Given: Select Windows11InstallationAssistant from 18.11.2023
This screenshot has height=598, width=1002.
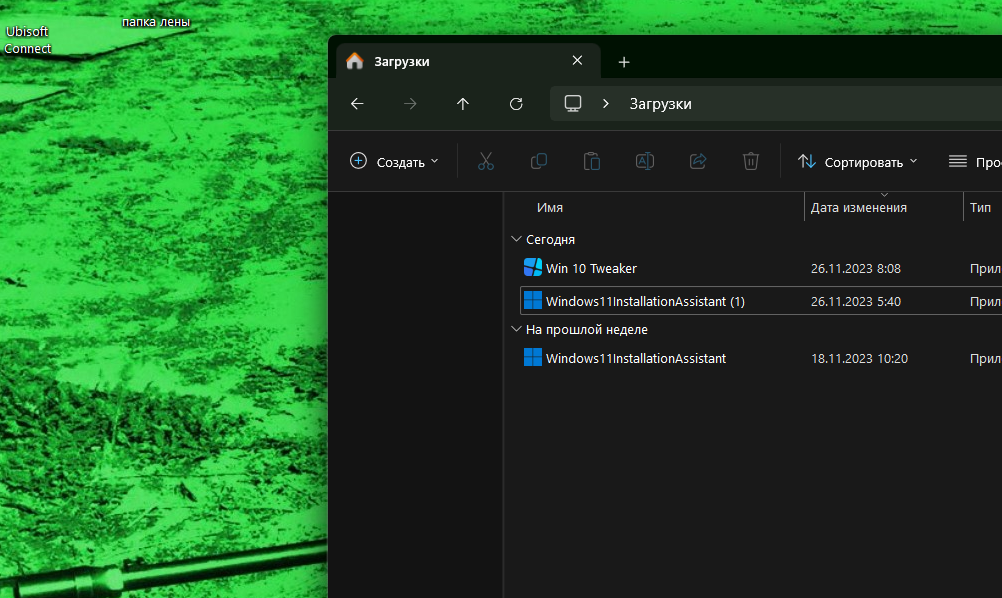Looking at the screenshot, I should (636, 358).
